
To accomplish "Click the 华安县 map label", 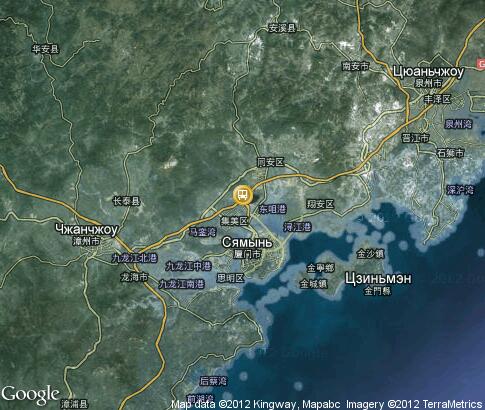I will 45,50.
